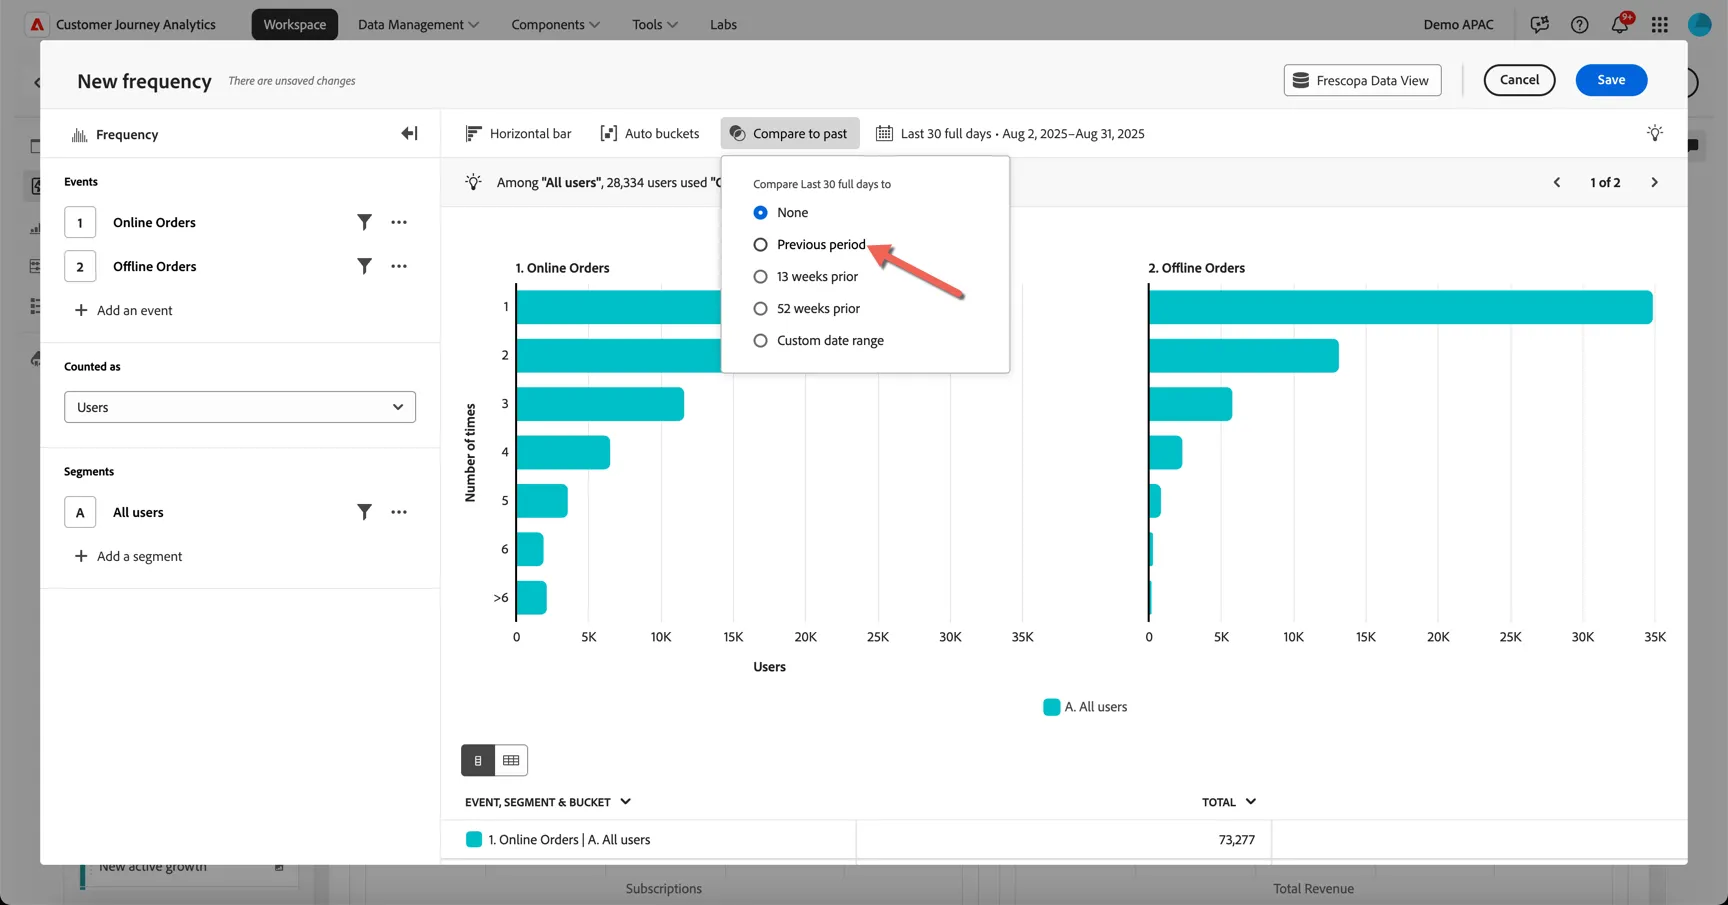Open more options for Offline Orders event

point(399,266)
